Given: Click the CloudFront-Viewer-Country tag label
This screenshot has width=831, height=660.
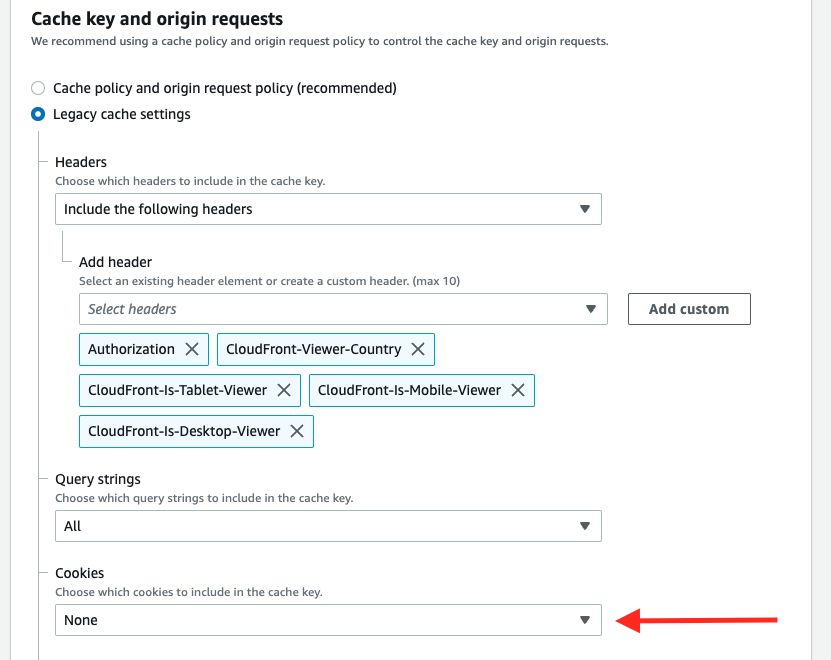Looking at the screenshot, I should pos(314,349).
